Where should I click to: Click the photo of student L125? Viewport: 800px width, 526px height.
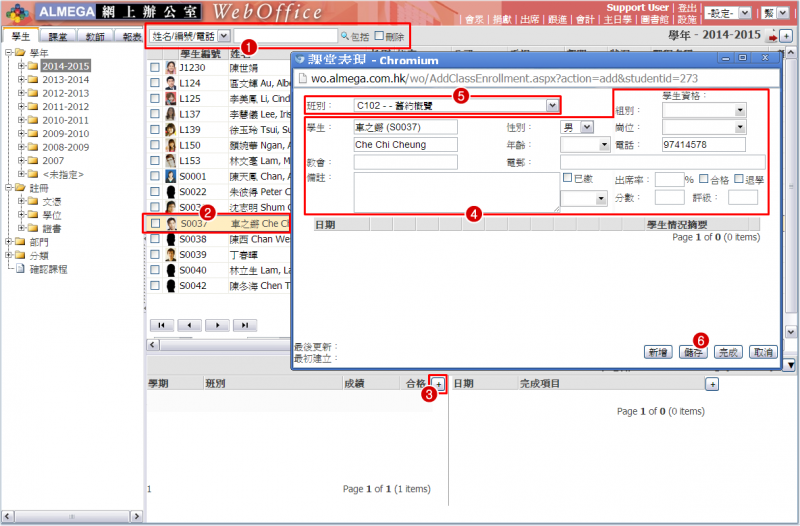(170, 98)
